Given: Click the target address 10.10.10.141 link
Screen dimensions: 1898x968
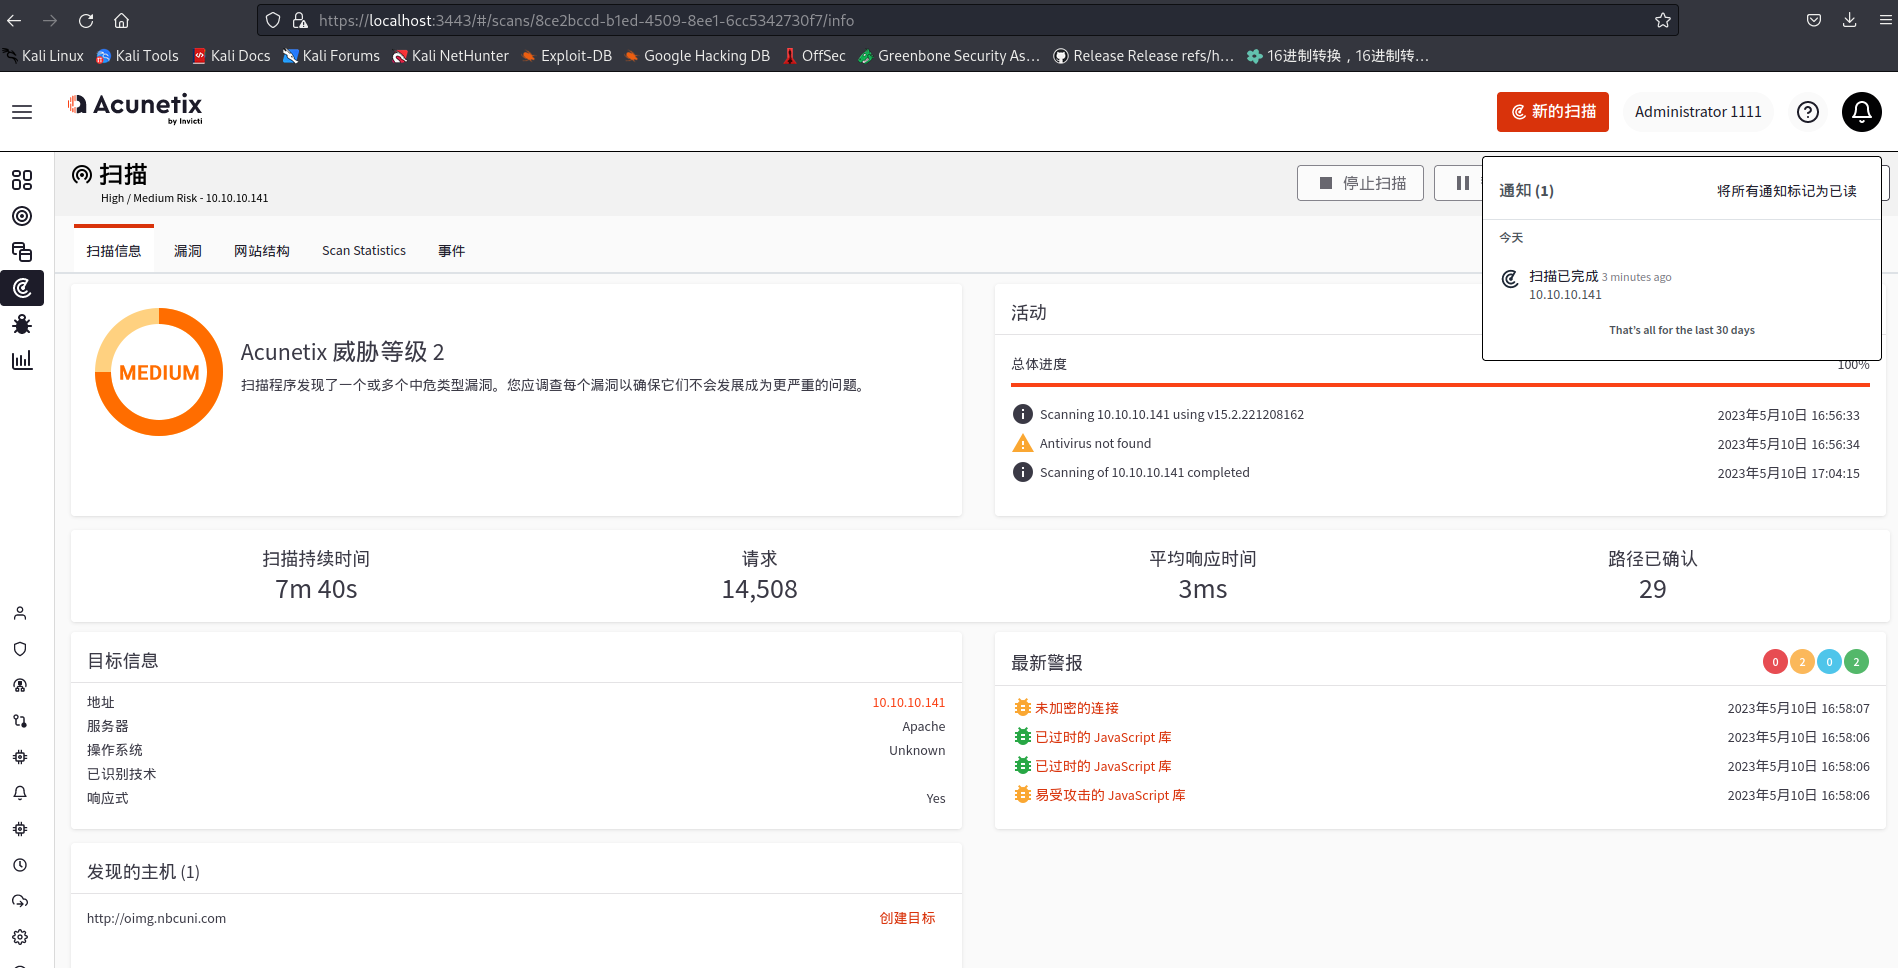Looking at the screenshot, I should (x=908, y=703).
